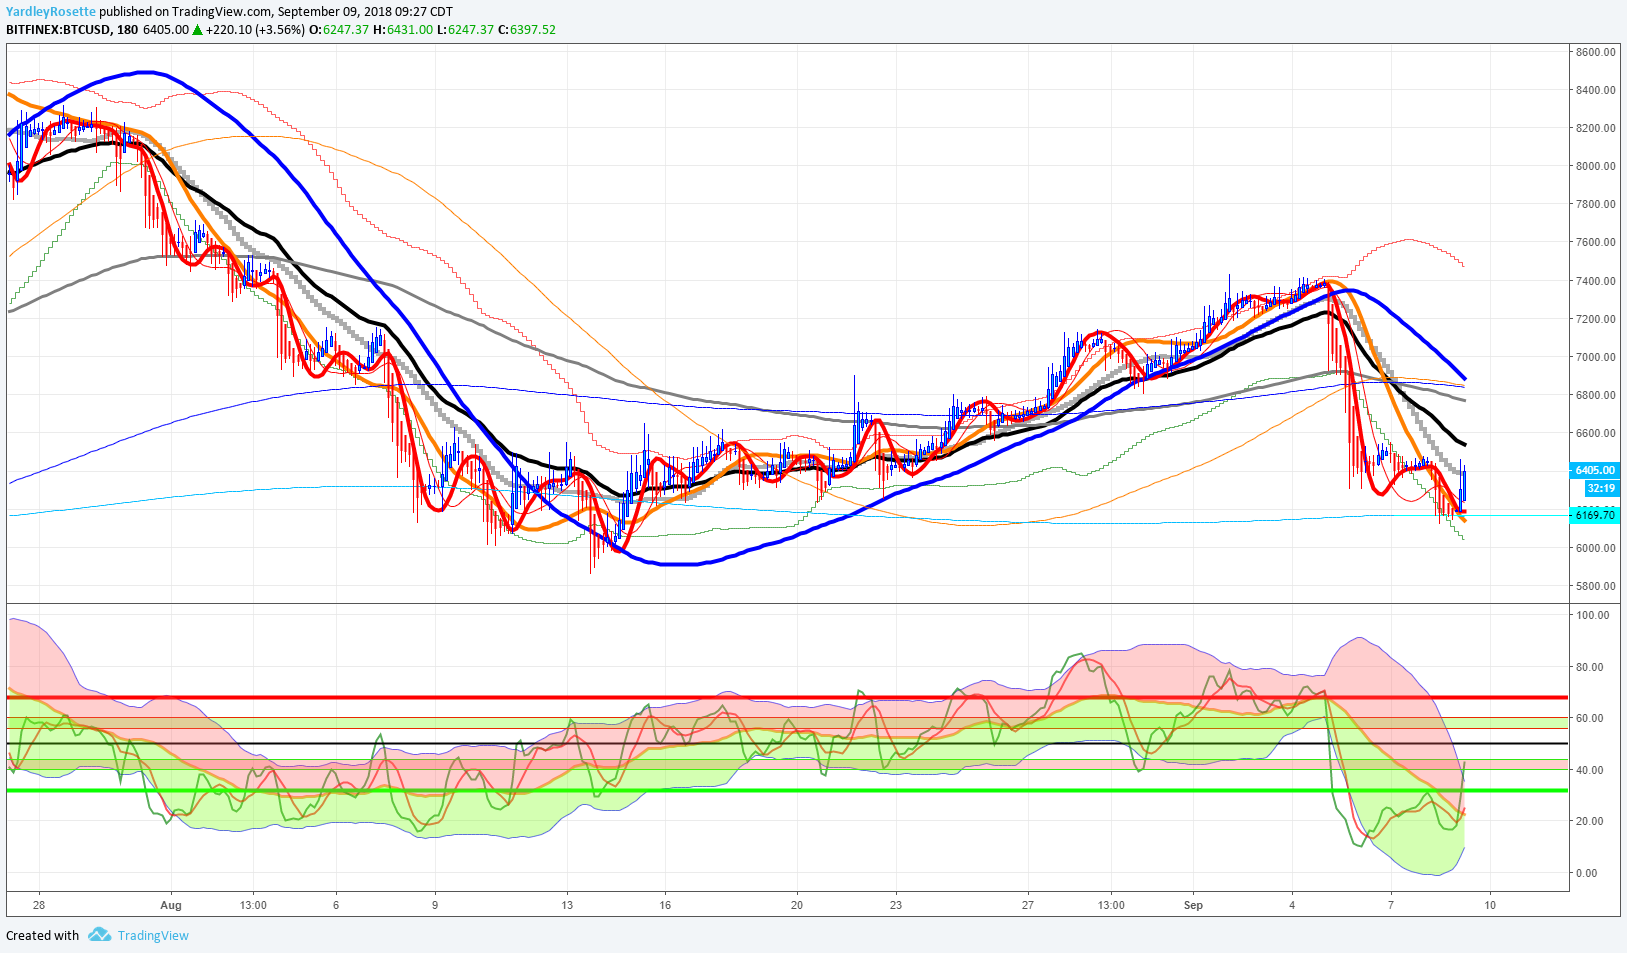Click the 7 date label on time axis
Screen dimensions: 1627x953
click(x=1391, y=905)
